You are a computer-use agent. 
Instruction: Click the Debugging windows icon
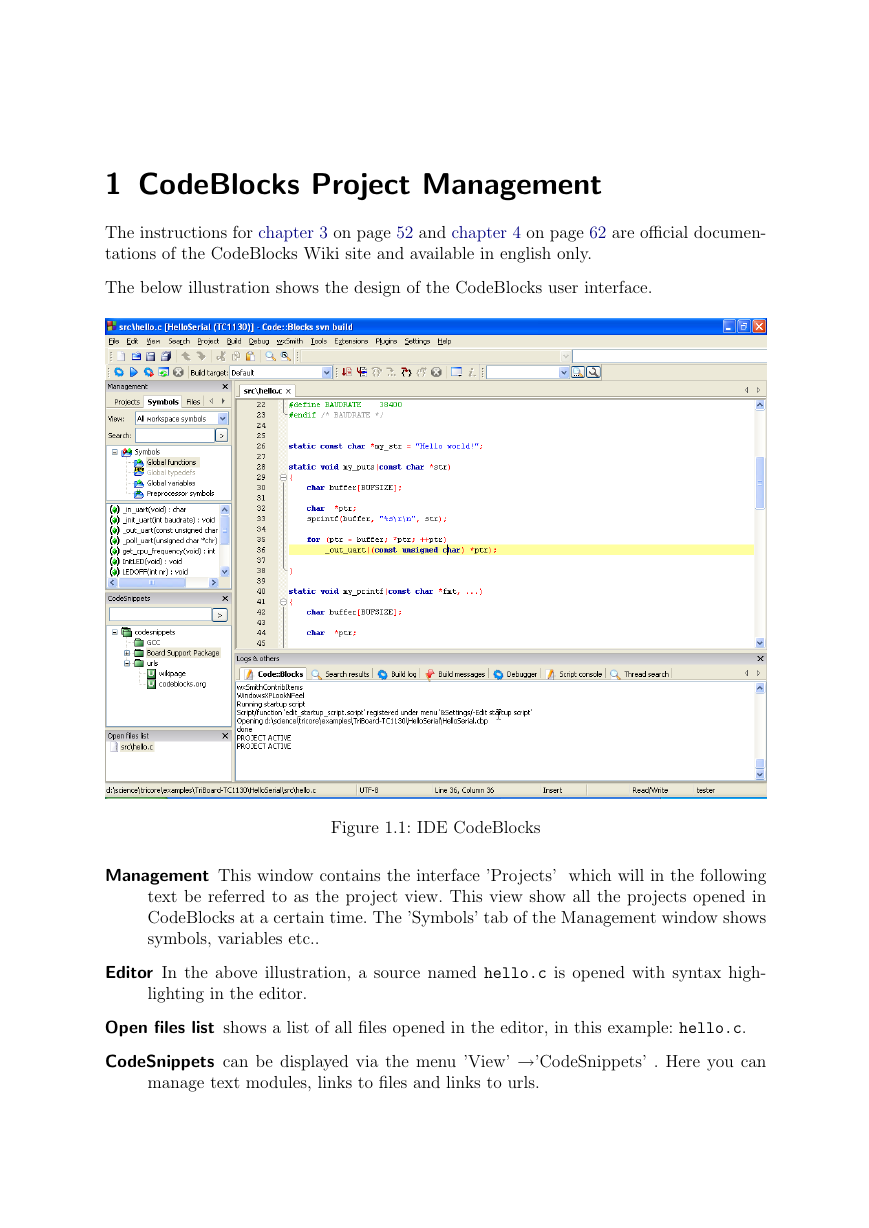[x=456, y=372]
